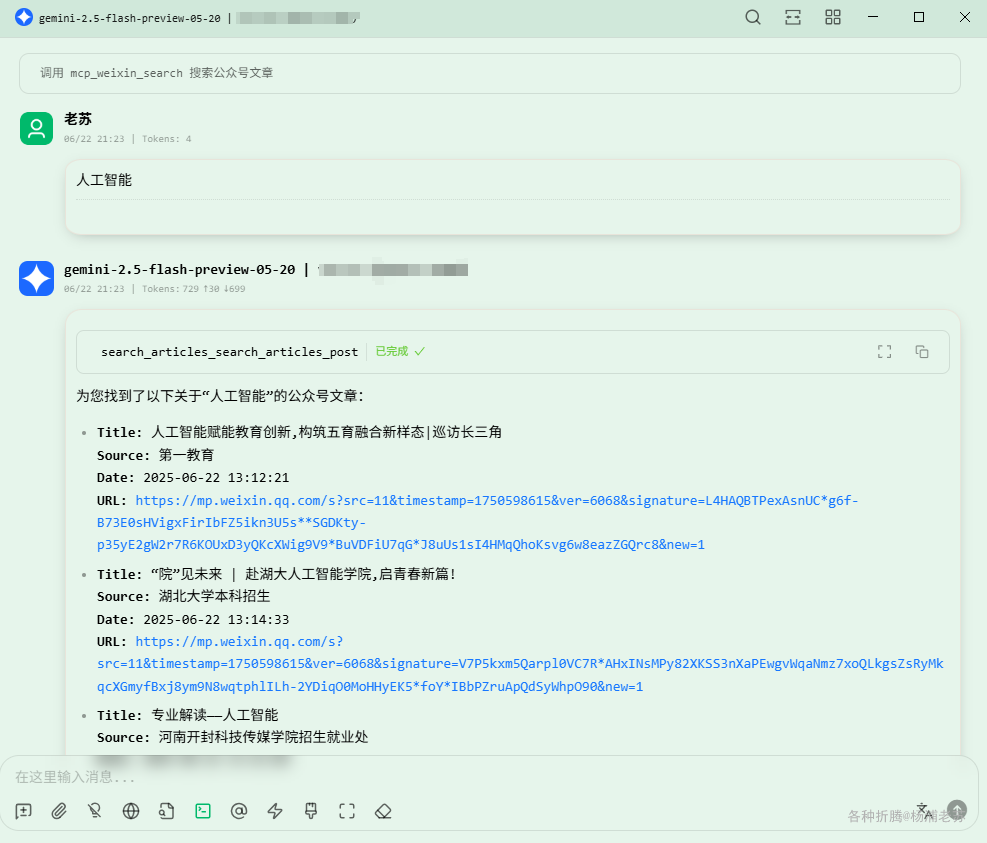Click Date 2025-06-22 13:12:21
This screenshot has width=987, height=843.
(216, 478)
